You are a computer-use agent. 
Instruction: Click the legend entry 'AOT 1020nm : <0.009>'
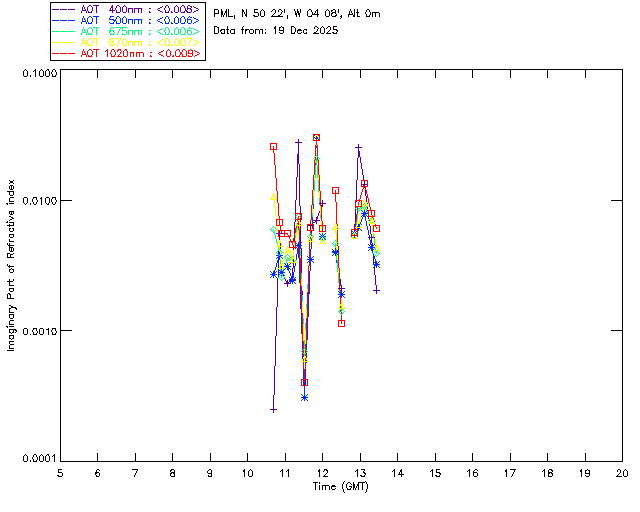pos(140,53)
